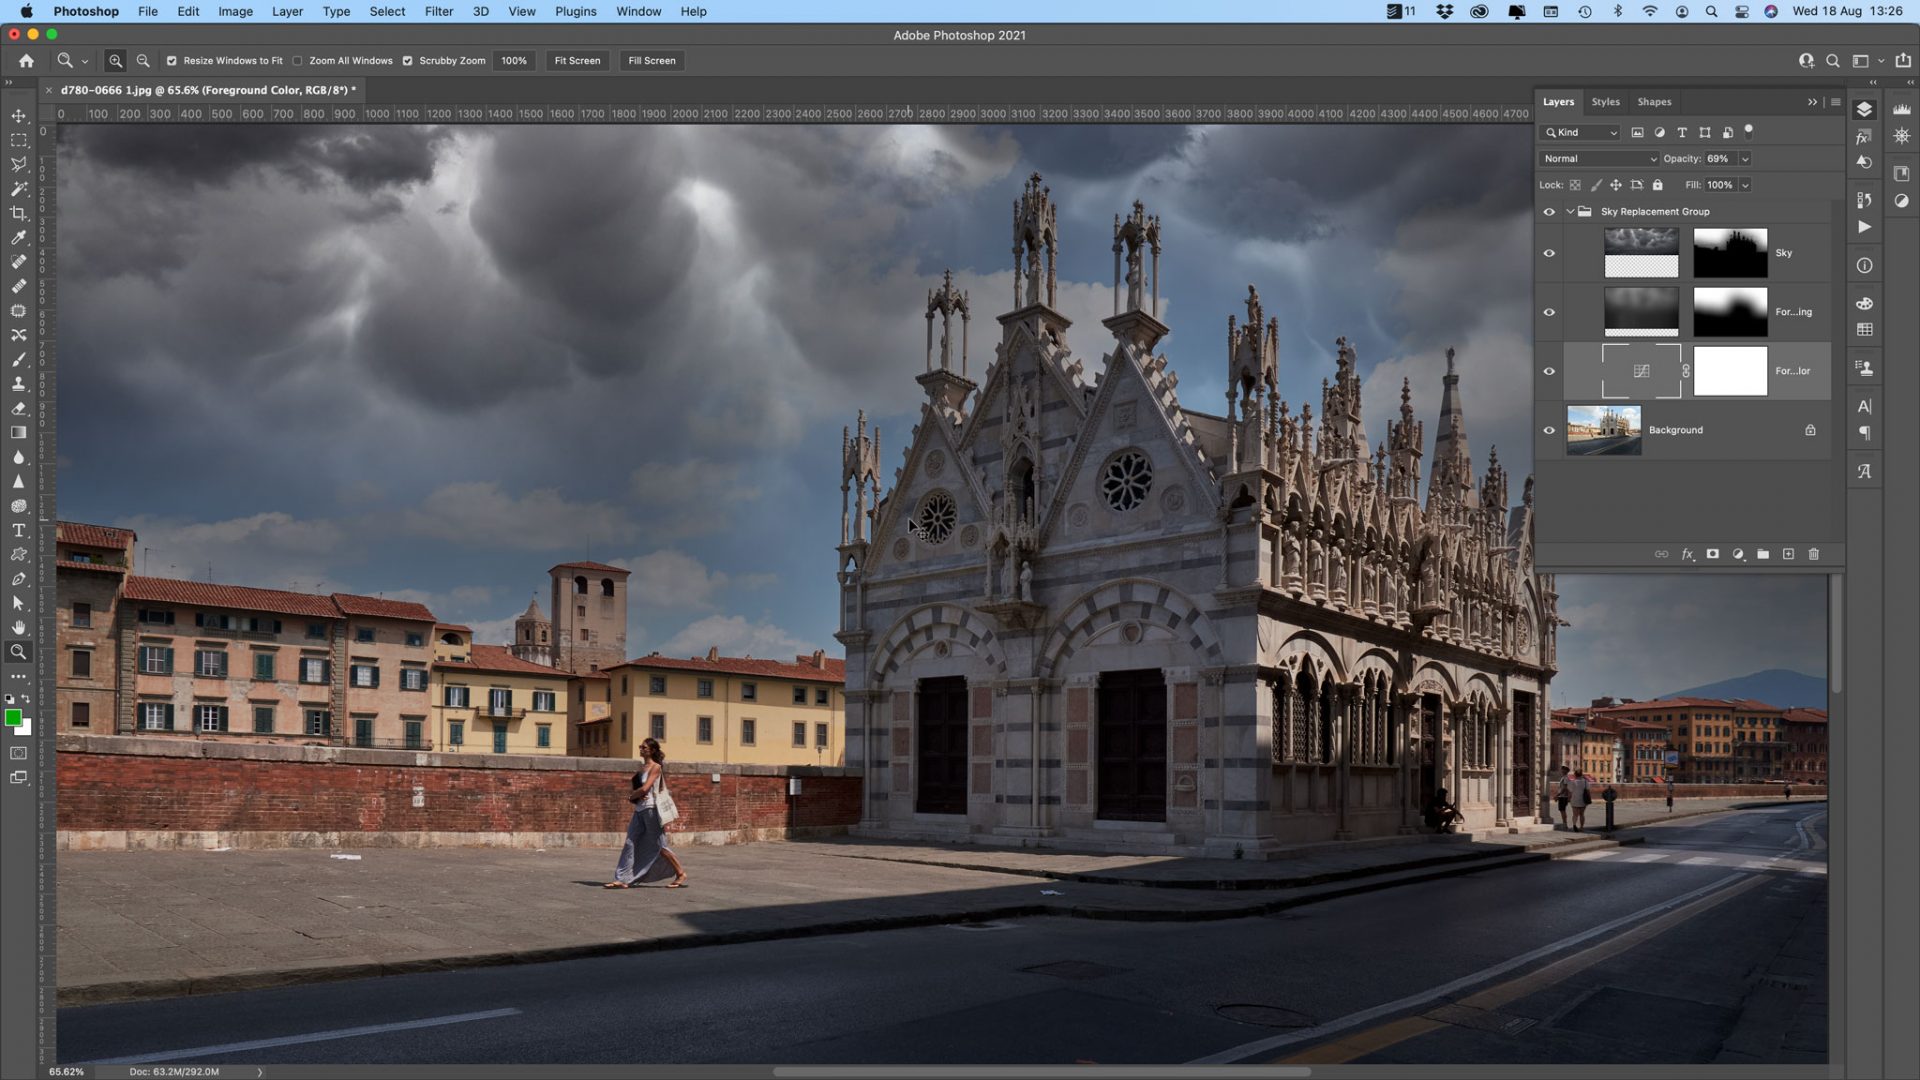1920x1080 pixels.
Task: Select the Horizontal Type tool
Action: point(18,530)
